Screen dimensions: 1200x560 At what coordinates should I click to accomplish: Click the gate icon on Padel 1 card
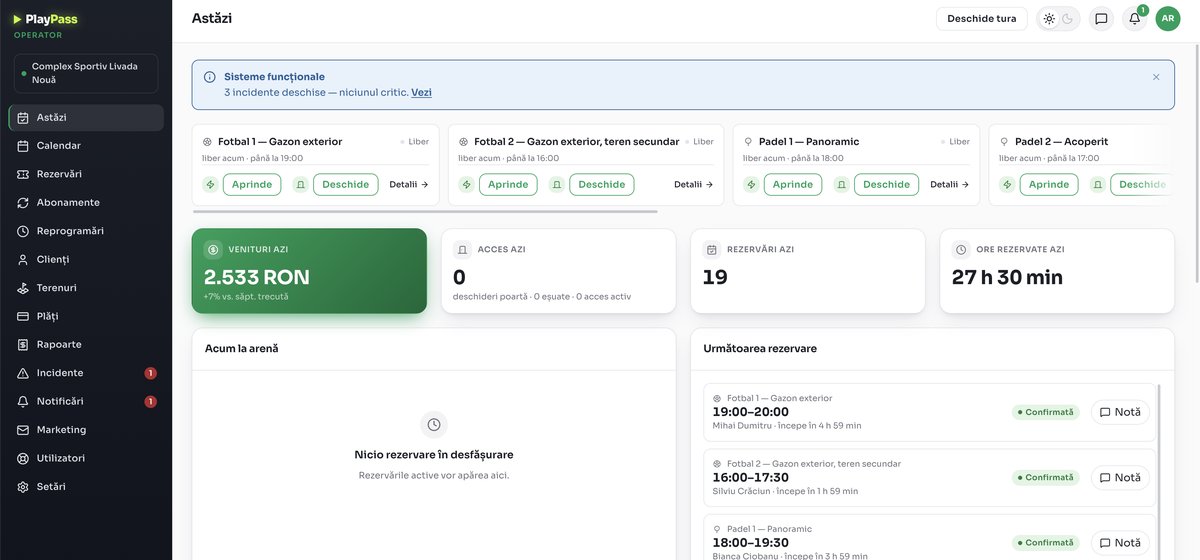tap(841, 184)
